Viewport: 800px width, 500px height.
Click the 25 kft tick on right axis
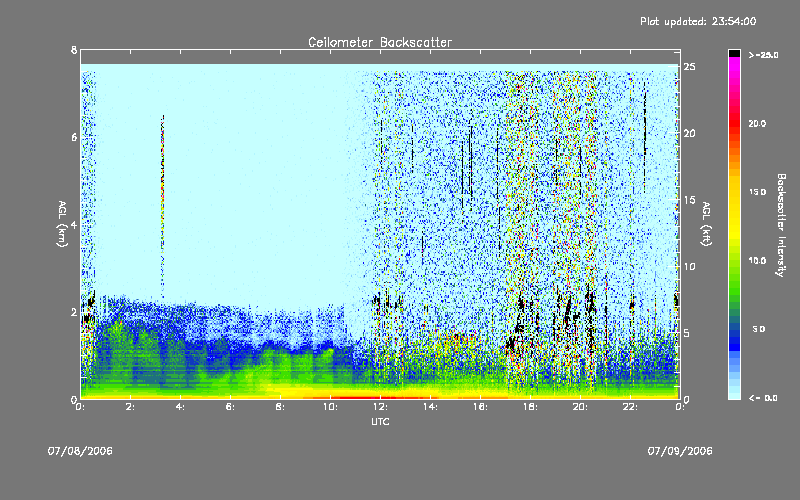pos(690,67)
